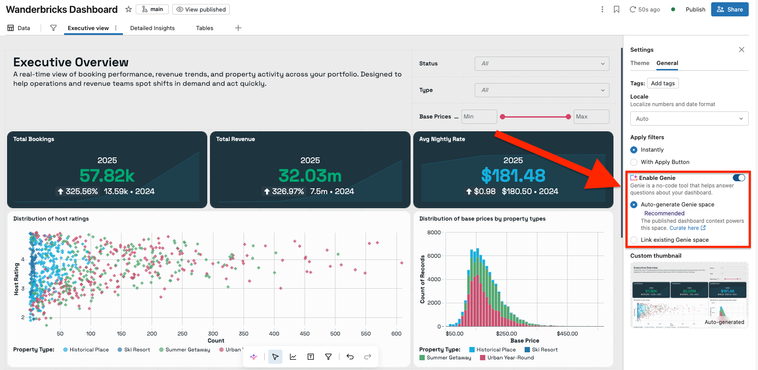Add a new page with the plus icon
The image size is (758, 370).
click(x=238, y=28)
